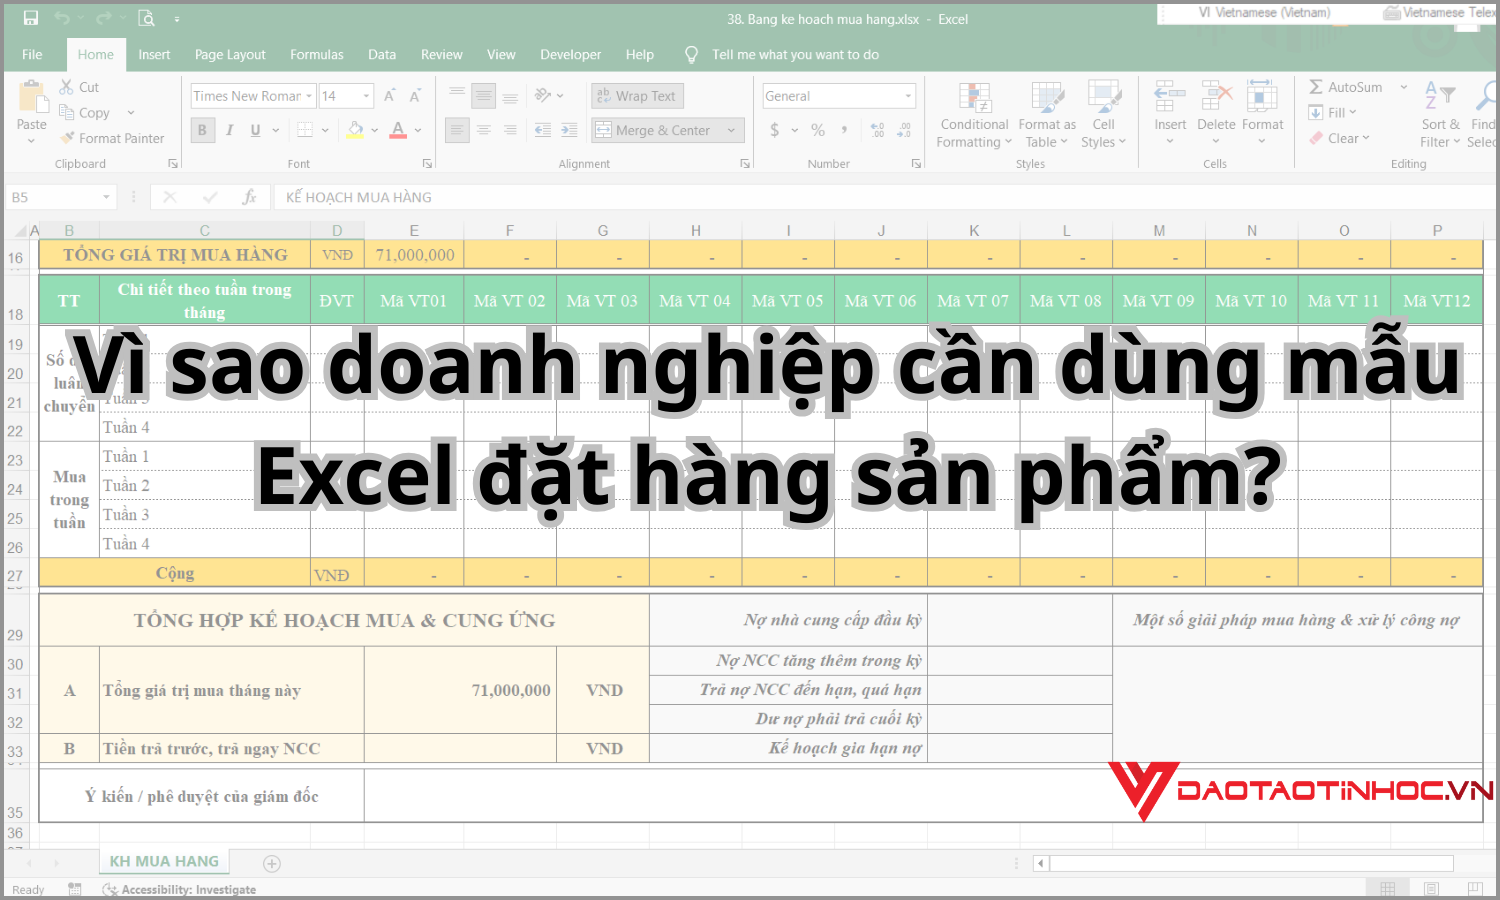Click the Percent Style icon
The image size is (1500, 900).
[818, 130]
